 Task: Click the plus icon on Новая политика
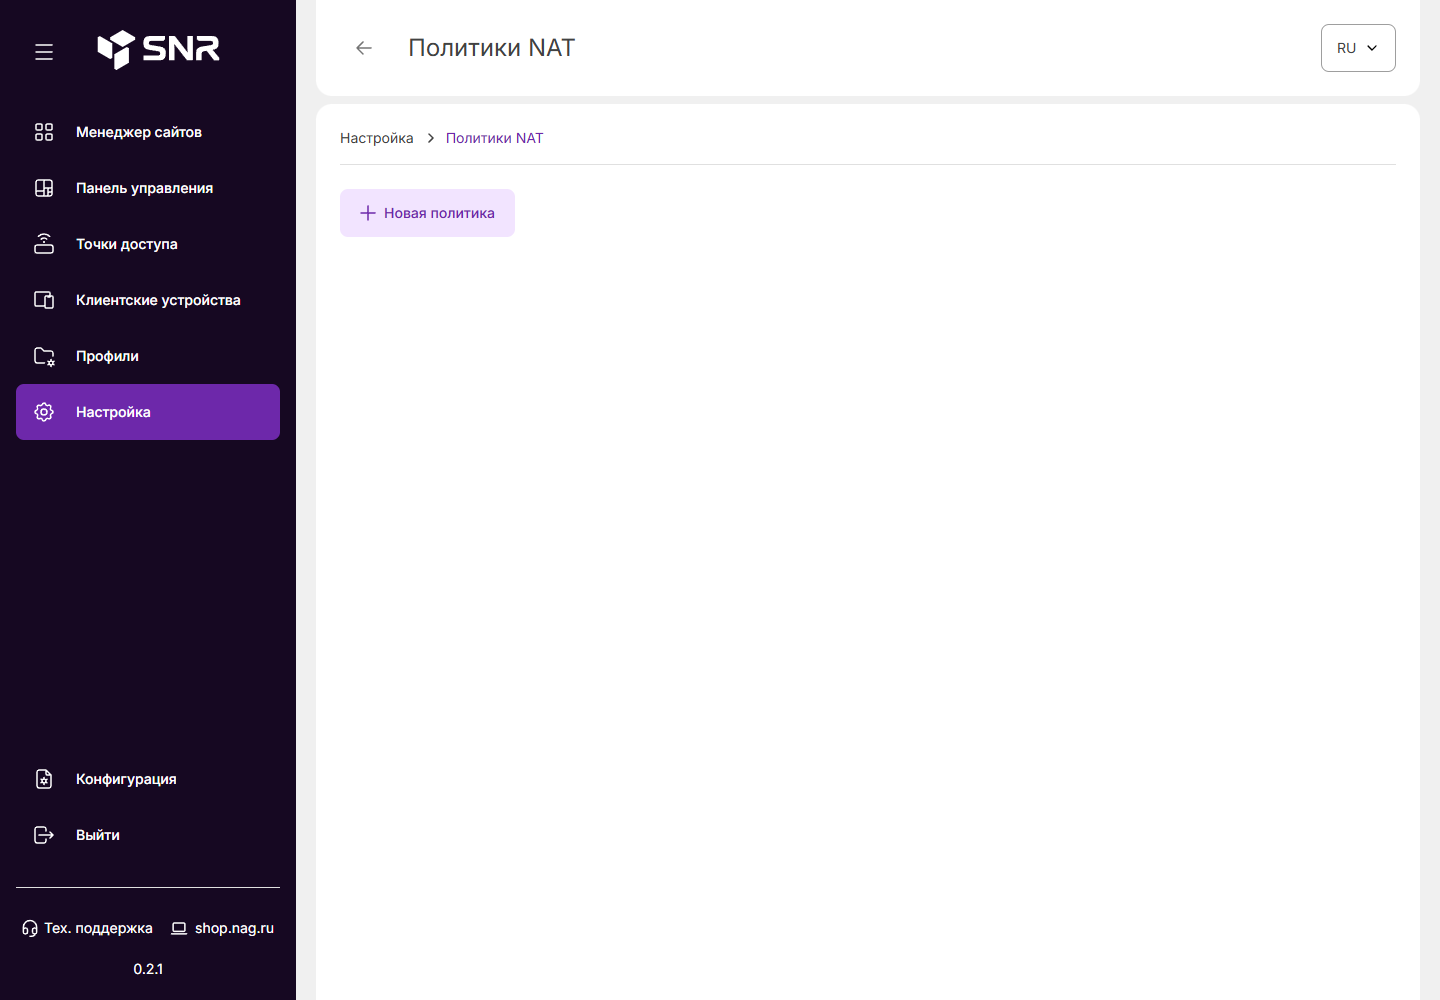coord(368,213)
